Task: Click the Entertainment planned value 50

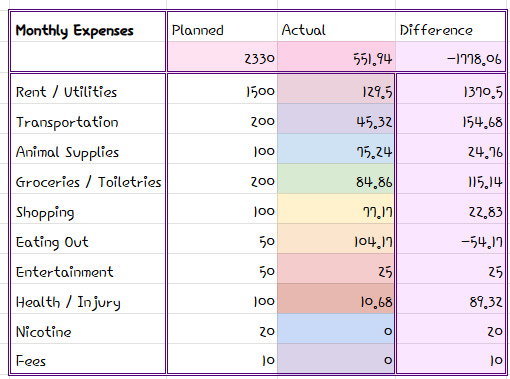Action: click(x=222, y=269)
